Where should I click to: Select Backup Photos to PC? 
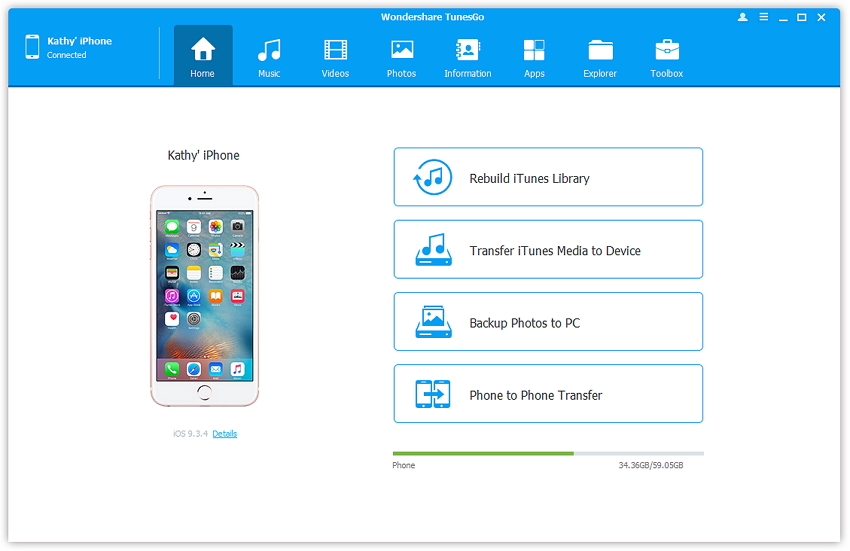[x=548, y=322]
